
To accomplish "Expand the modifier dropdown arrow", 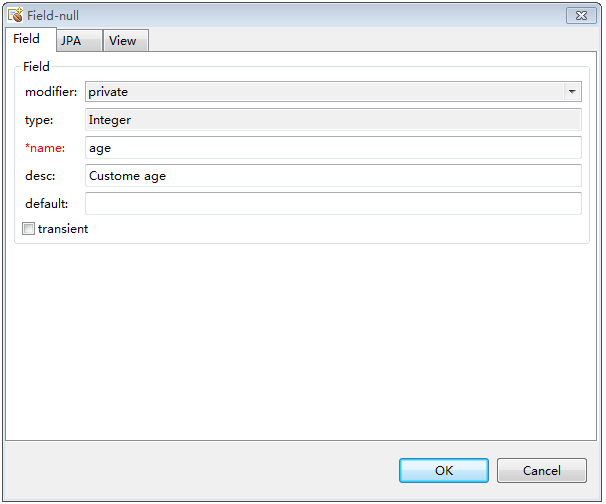I will pyautogui.click(x=572, y=92).
